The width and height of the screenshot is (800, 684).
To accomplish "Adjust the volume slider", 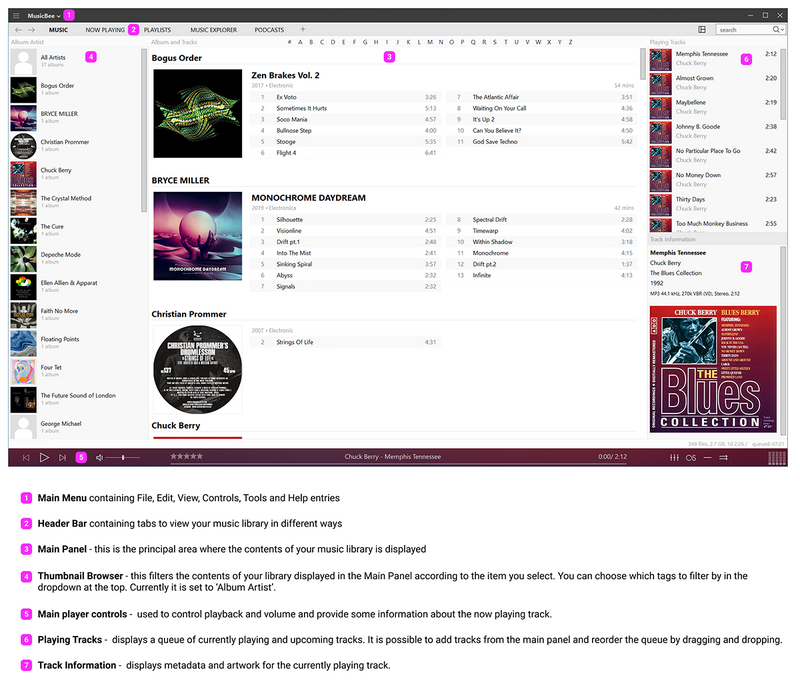I will 123,458.
